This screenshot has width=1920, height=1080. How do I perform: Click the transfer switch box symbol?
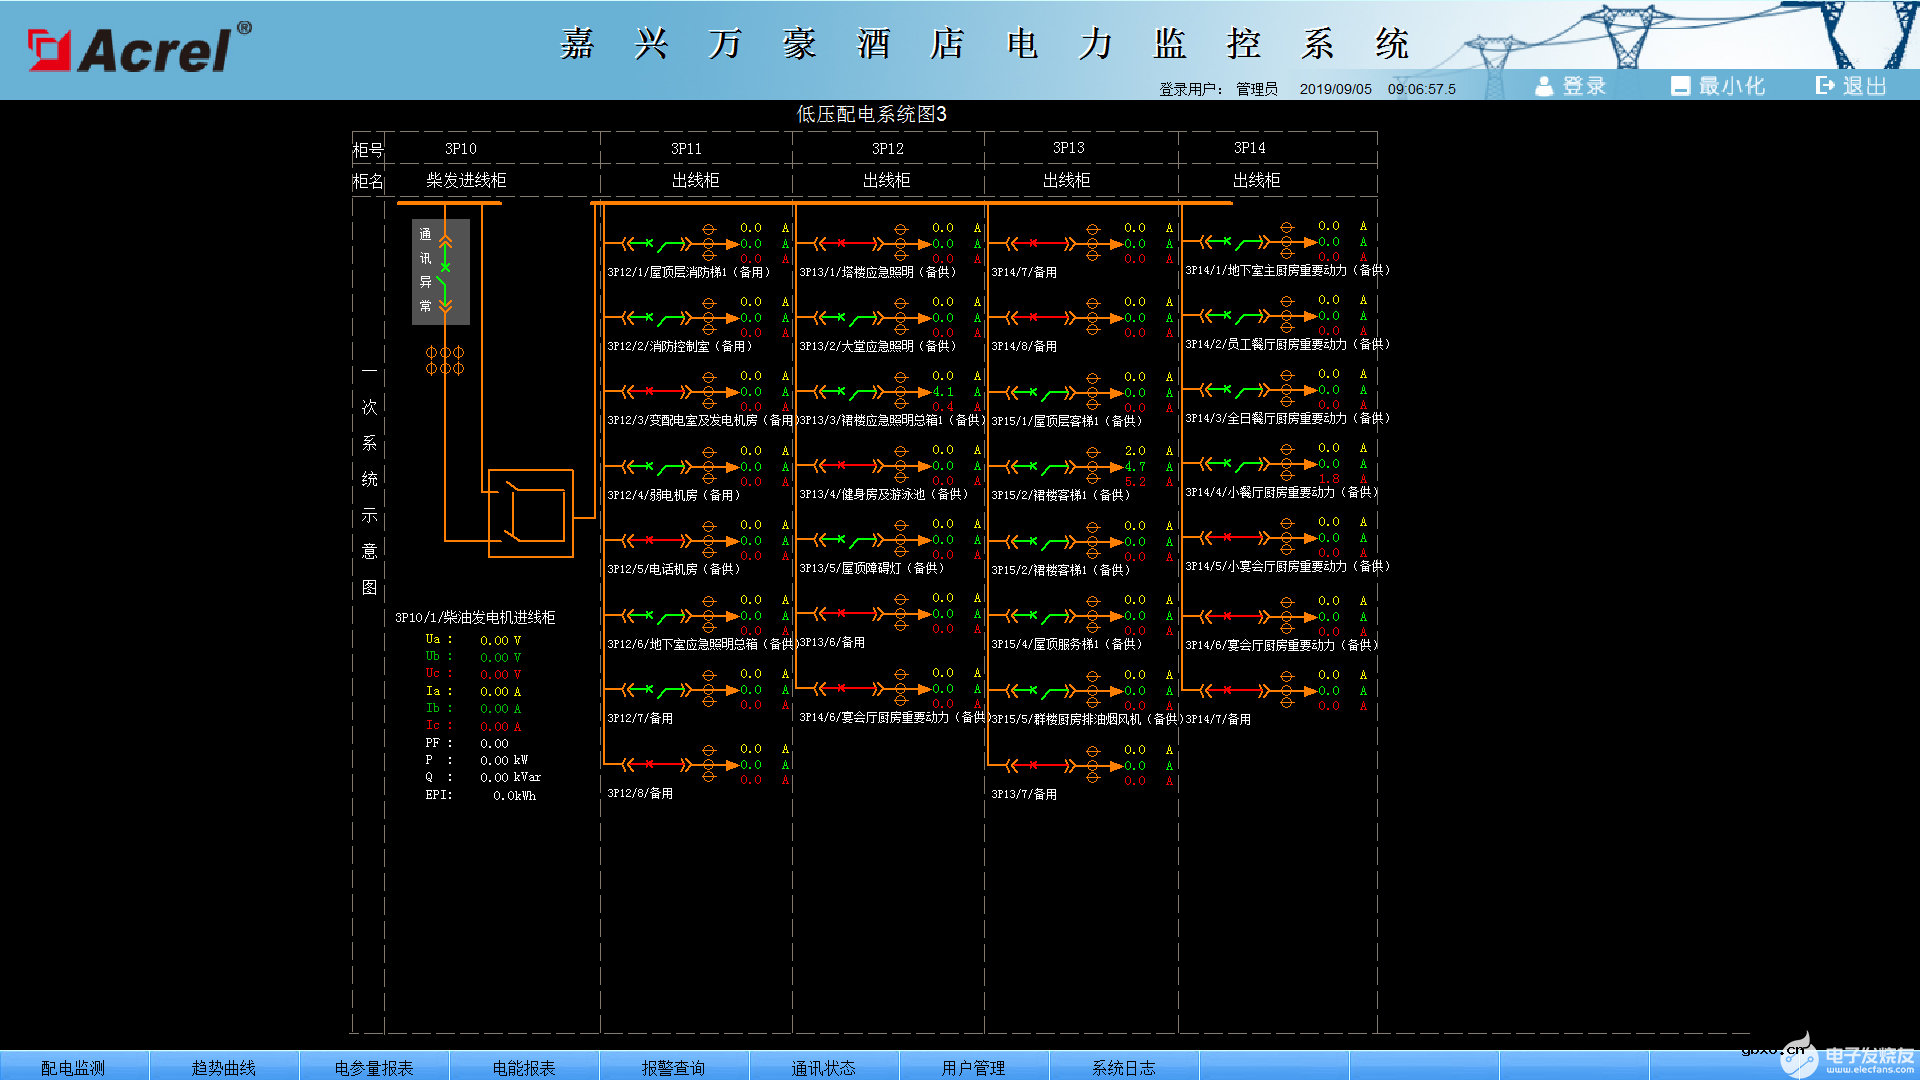531,513
